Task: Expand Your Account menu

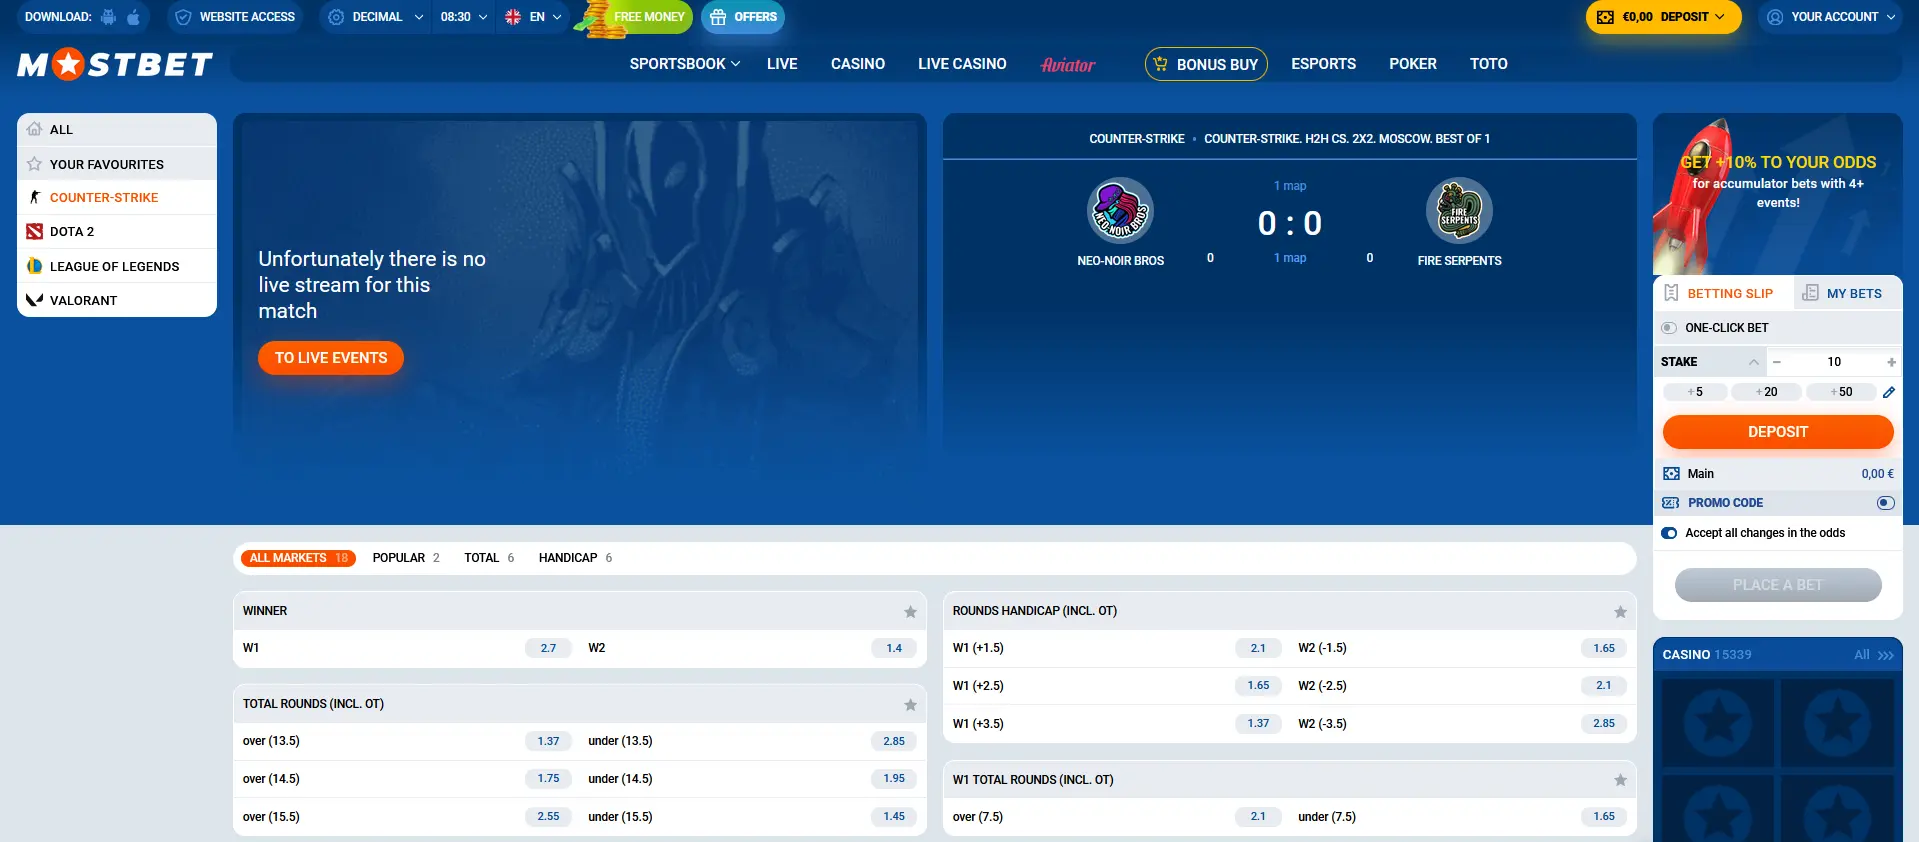Action: tap(1830, 17)
